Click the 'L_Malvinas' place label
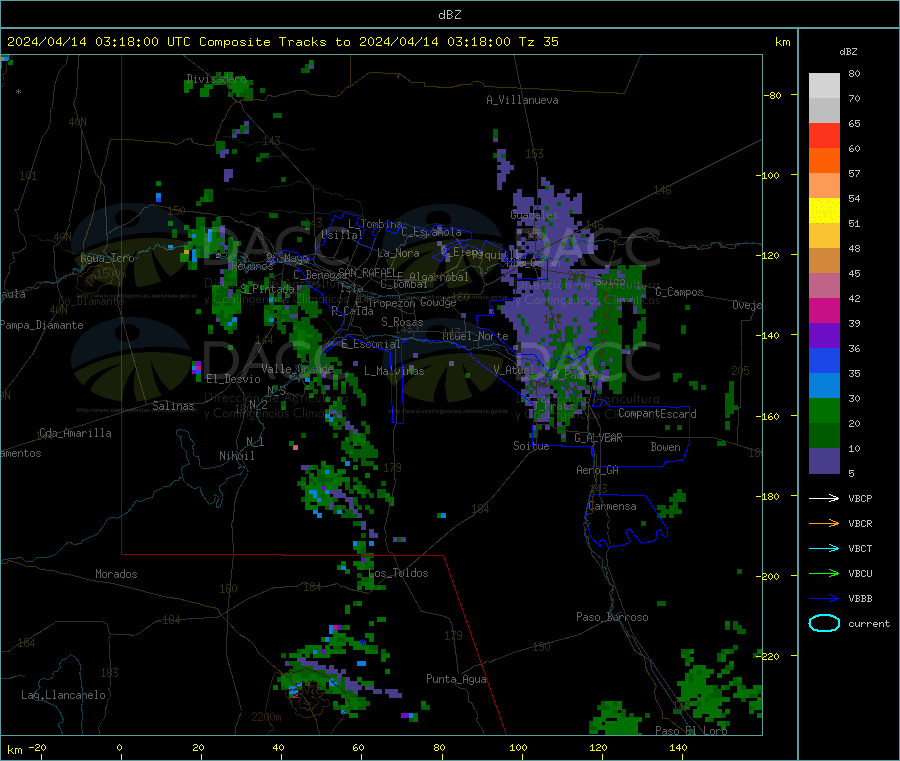Viewport: 900px width, 761px height. [394, 371]
